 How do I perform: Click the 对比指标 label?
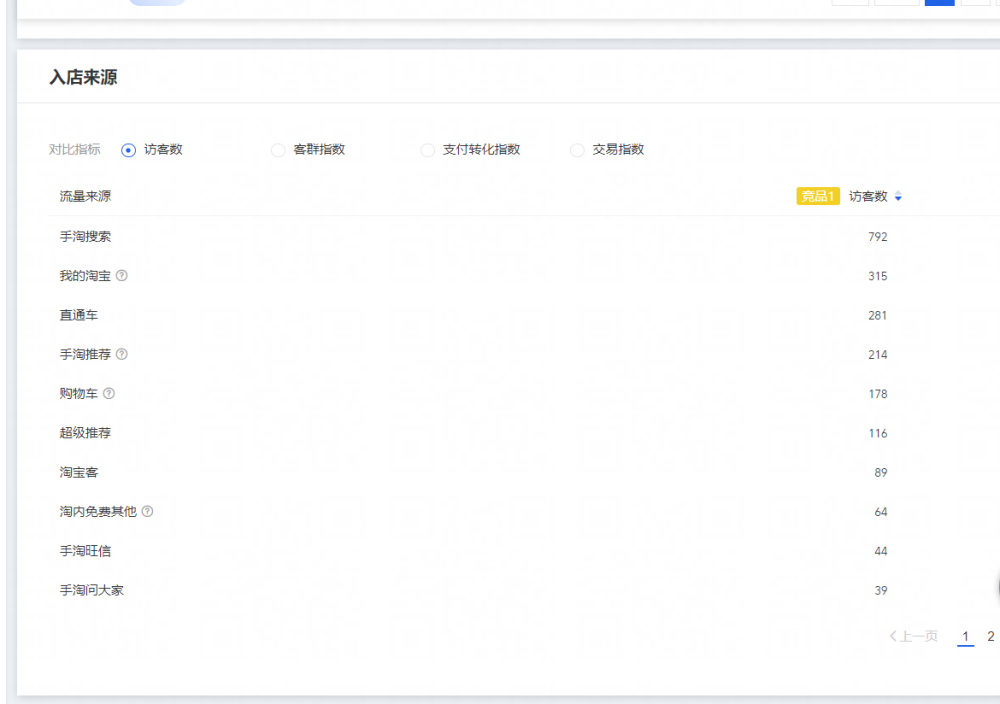pos(75,150)
